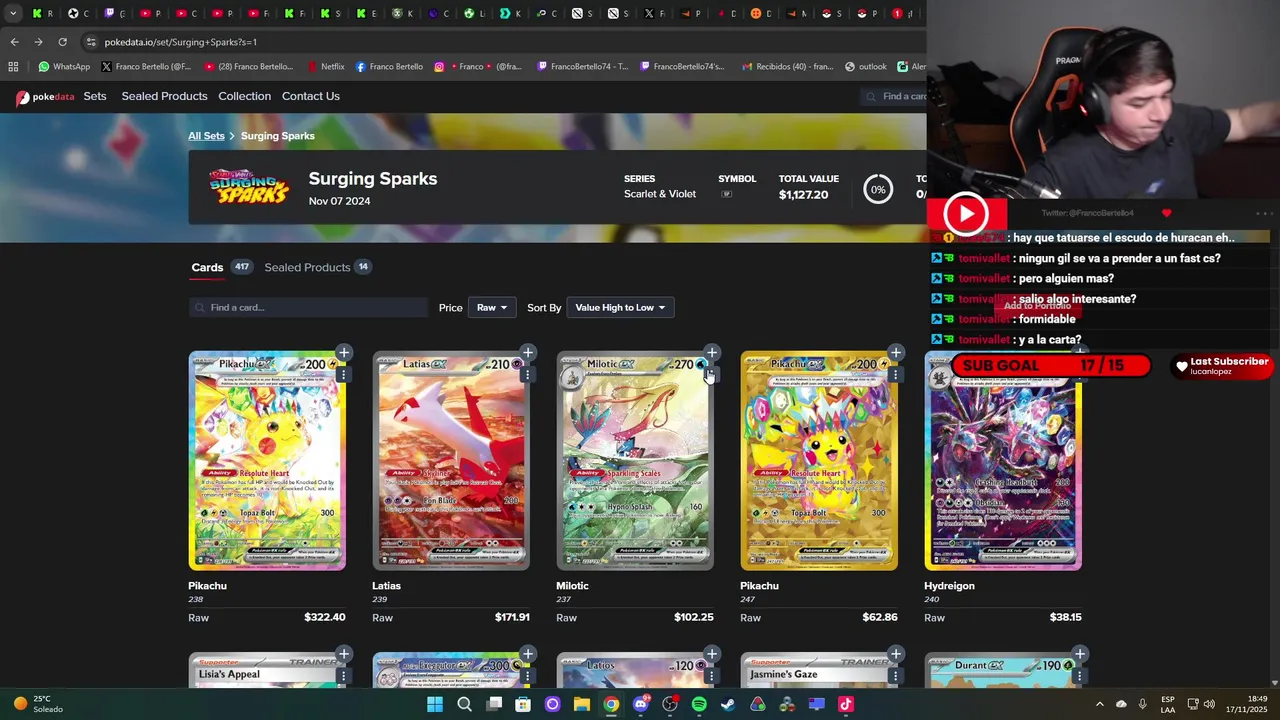Image resolution: width=1280 pixels, height=720 pixels.
Task: Open Netflix bookmark
Action: coord(325,67)
